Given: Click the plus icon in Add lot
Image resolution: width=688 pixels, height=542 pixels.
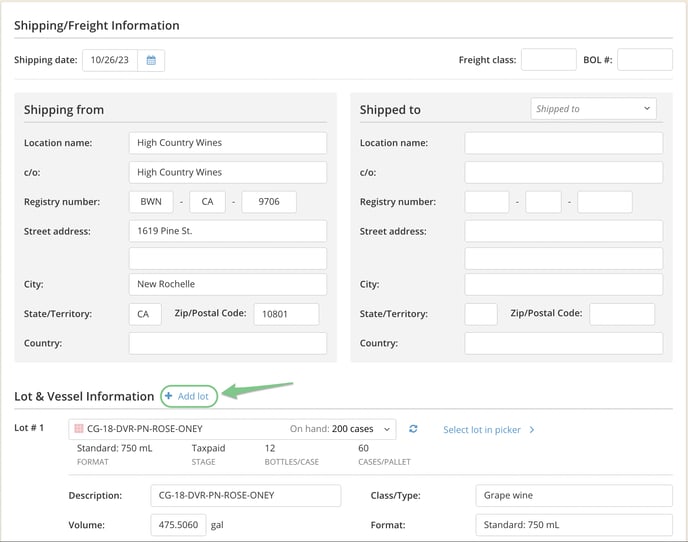Looking at the screenshot, I should 169,397.
